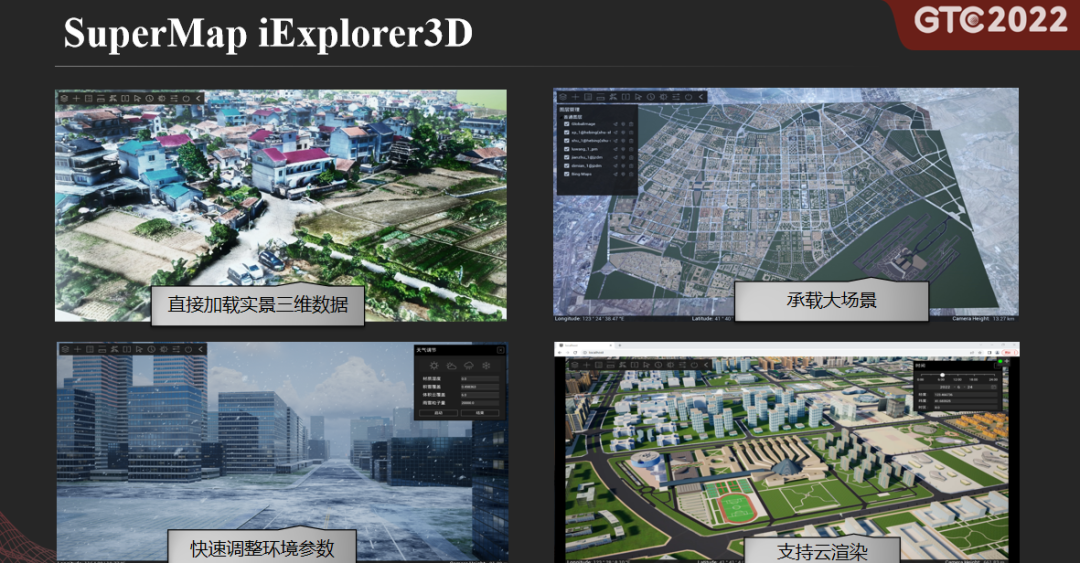Uncheck the dimian_1 layer checkbox
Viewport: 1080px width, 563px height.
(567, 166)
